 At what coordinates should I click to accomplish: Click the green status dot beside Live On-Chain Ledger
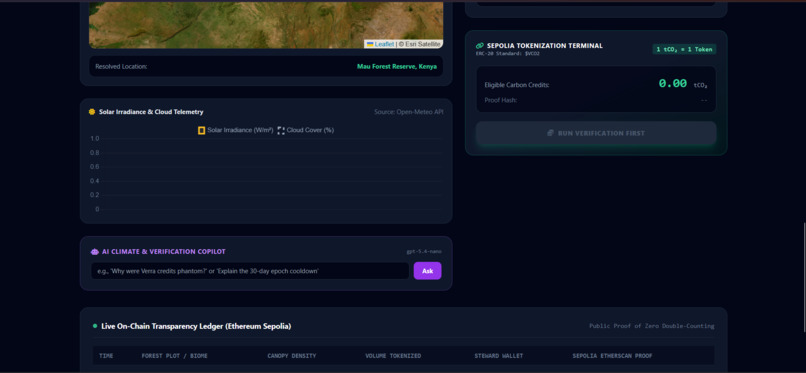95,326
